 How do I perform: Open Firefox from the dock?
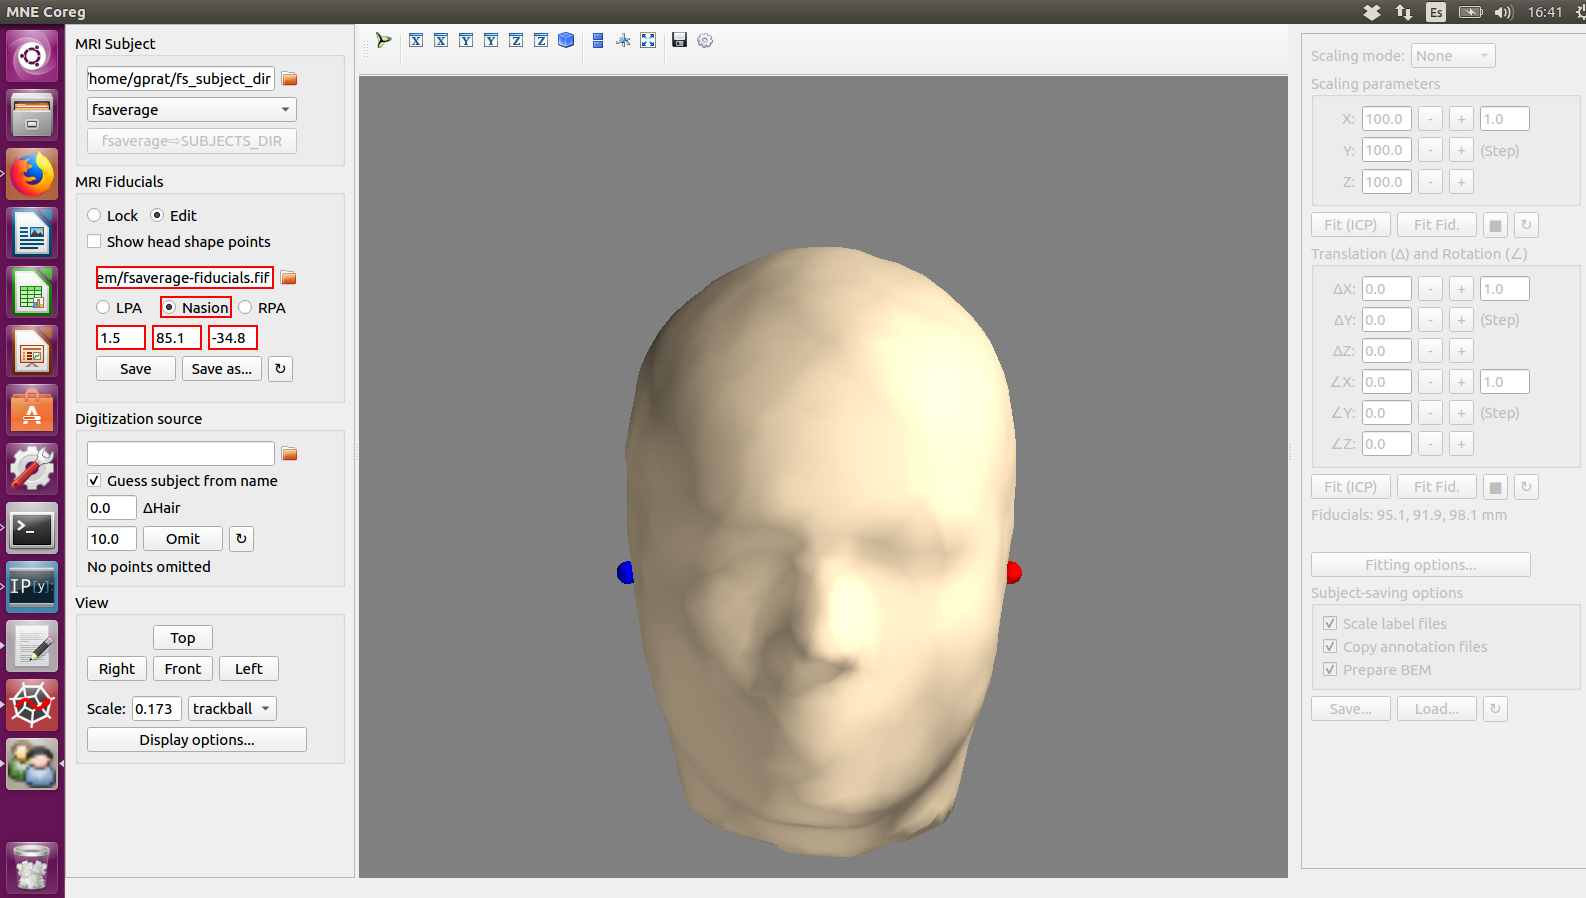[x=32, y=175]
